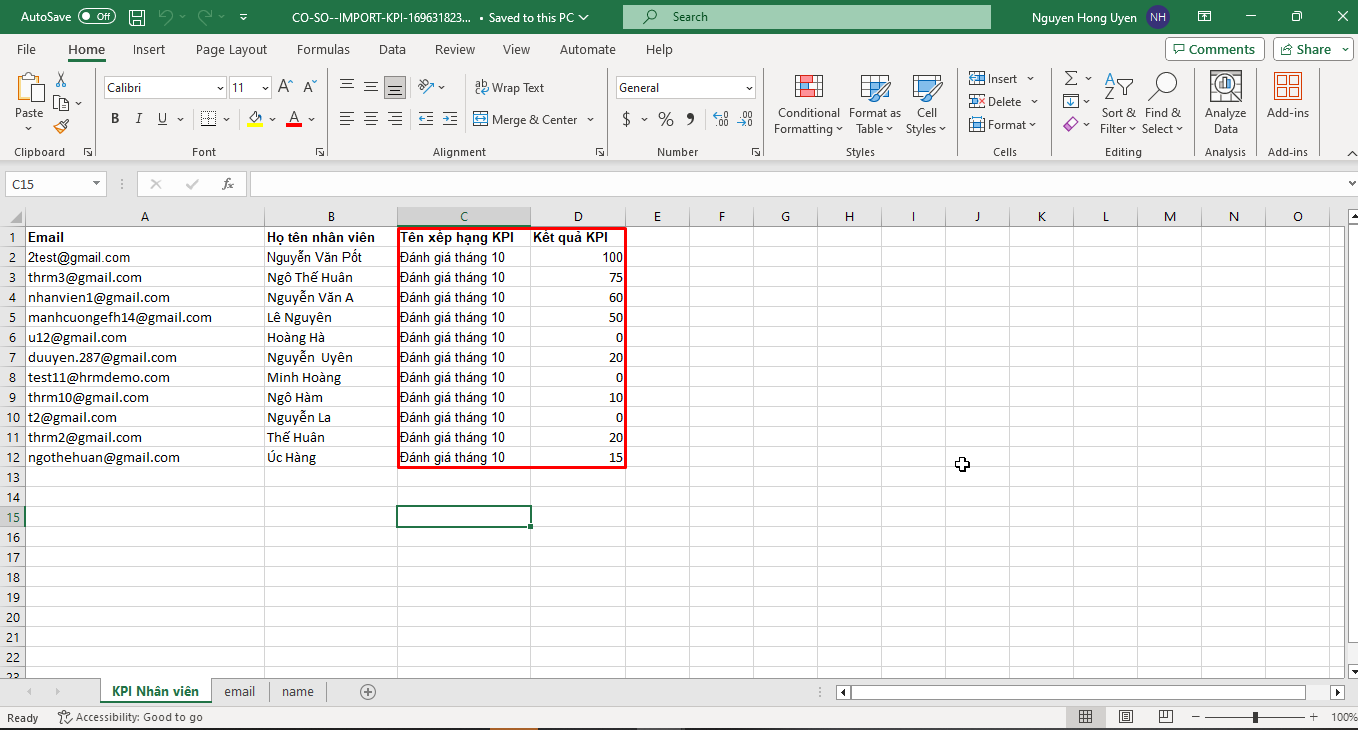Apply Bold formatting to the cell
1358x730 pixels.
[x=115, y=119]
